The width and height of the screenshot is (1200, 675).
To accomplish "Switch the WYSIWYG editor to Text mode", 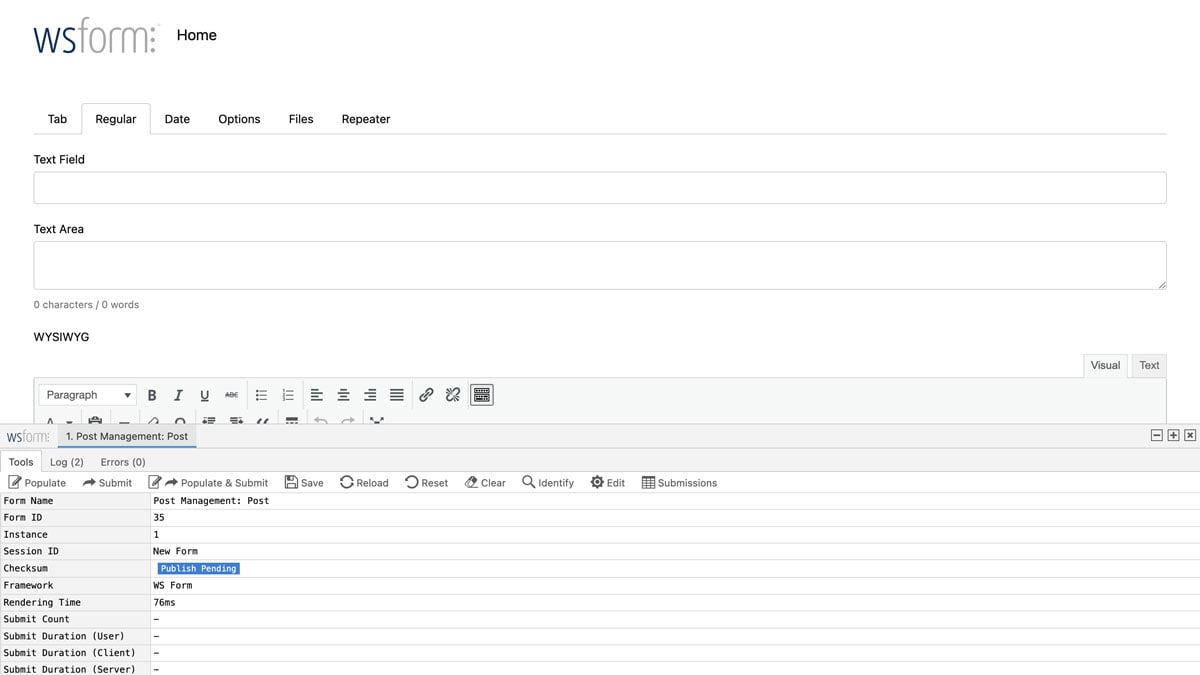I will pos(1148,365).
